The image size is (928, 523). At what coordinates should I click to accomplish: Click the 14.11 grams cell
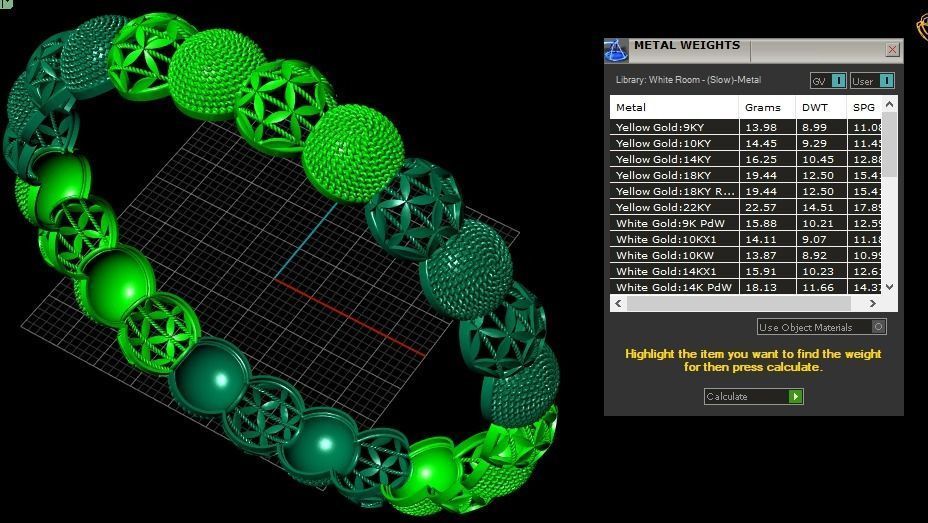(x=767, y=239)
